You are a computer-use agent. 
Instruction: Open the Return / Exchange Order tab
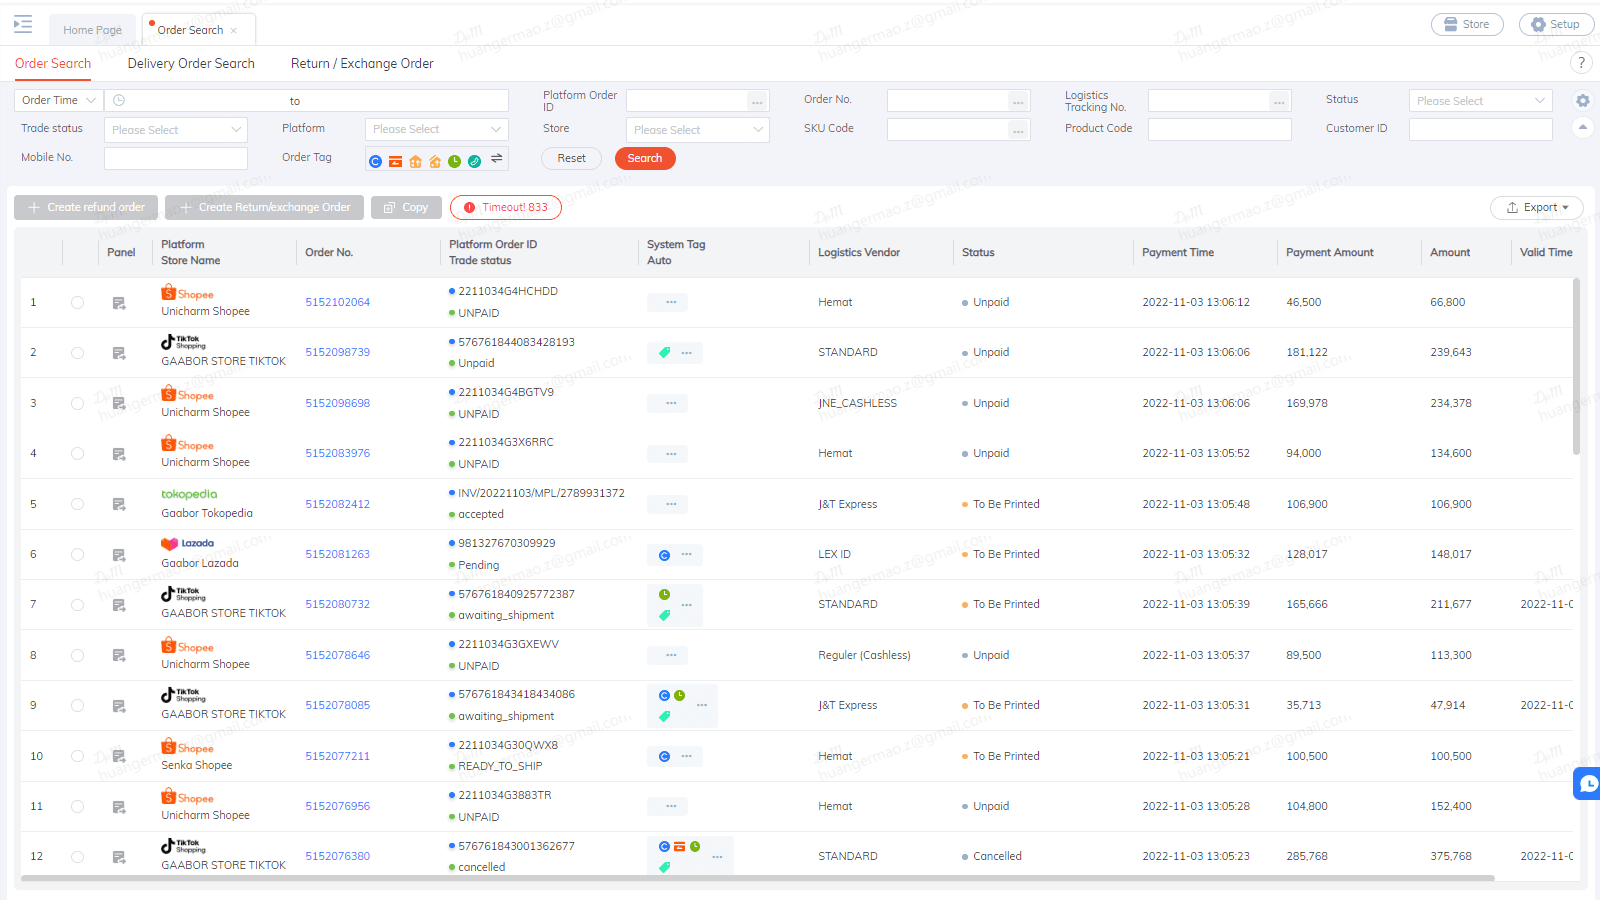pos(361,63)
